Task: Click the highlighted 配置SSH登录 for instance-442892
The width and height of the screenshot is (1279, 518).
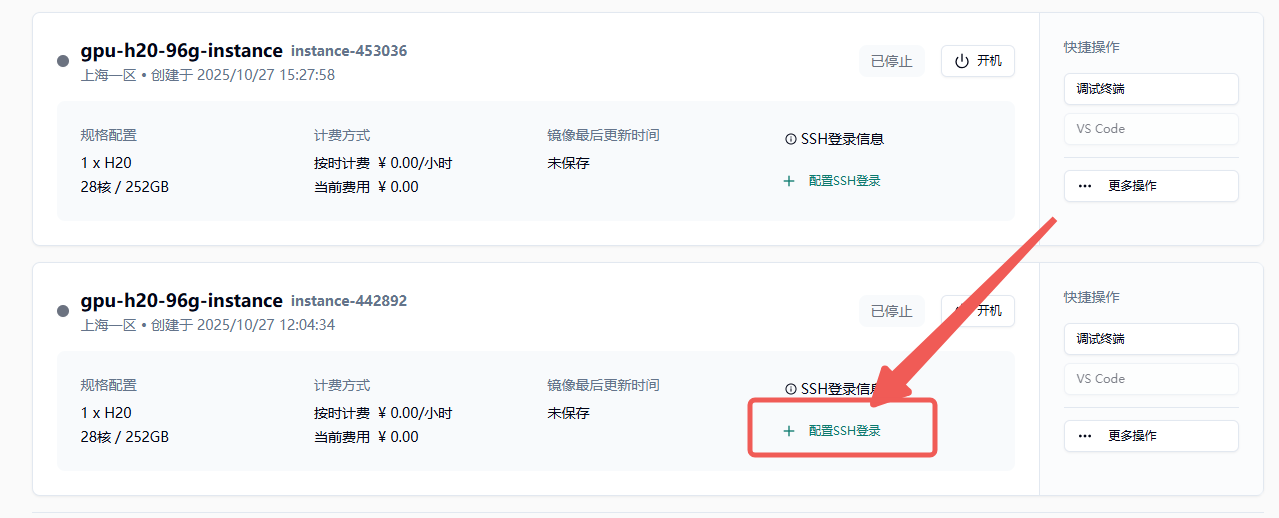Action: pyautogui.click(x=843, y=431)
